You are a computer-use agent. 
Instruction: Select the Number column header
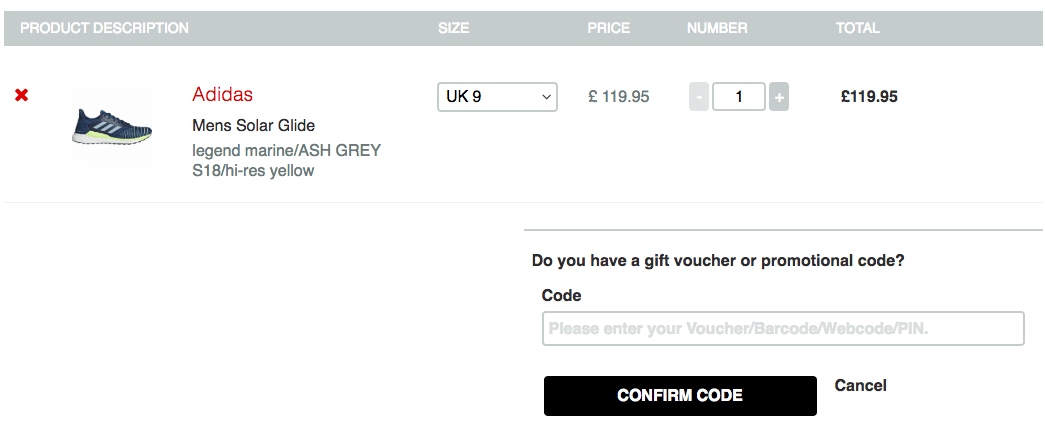pyautogui.click(x=717, y=28)
